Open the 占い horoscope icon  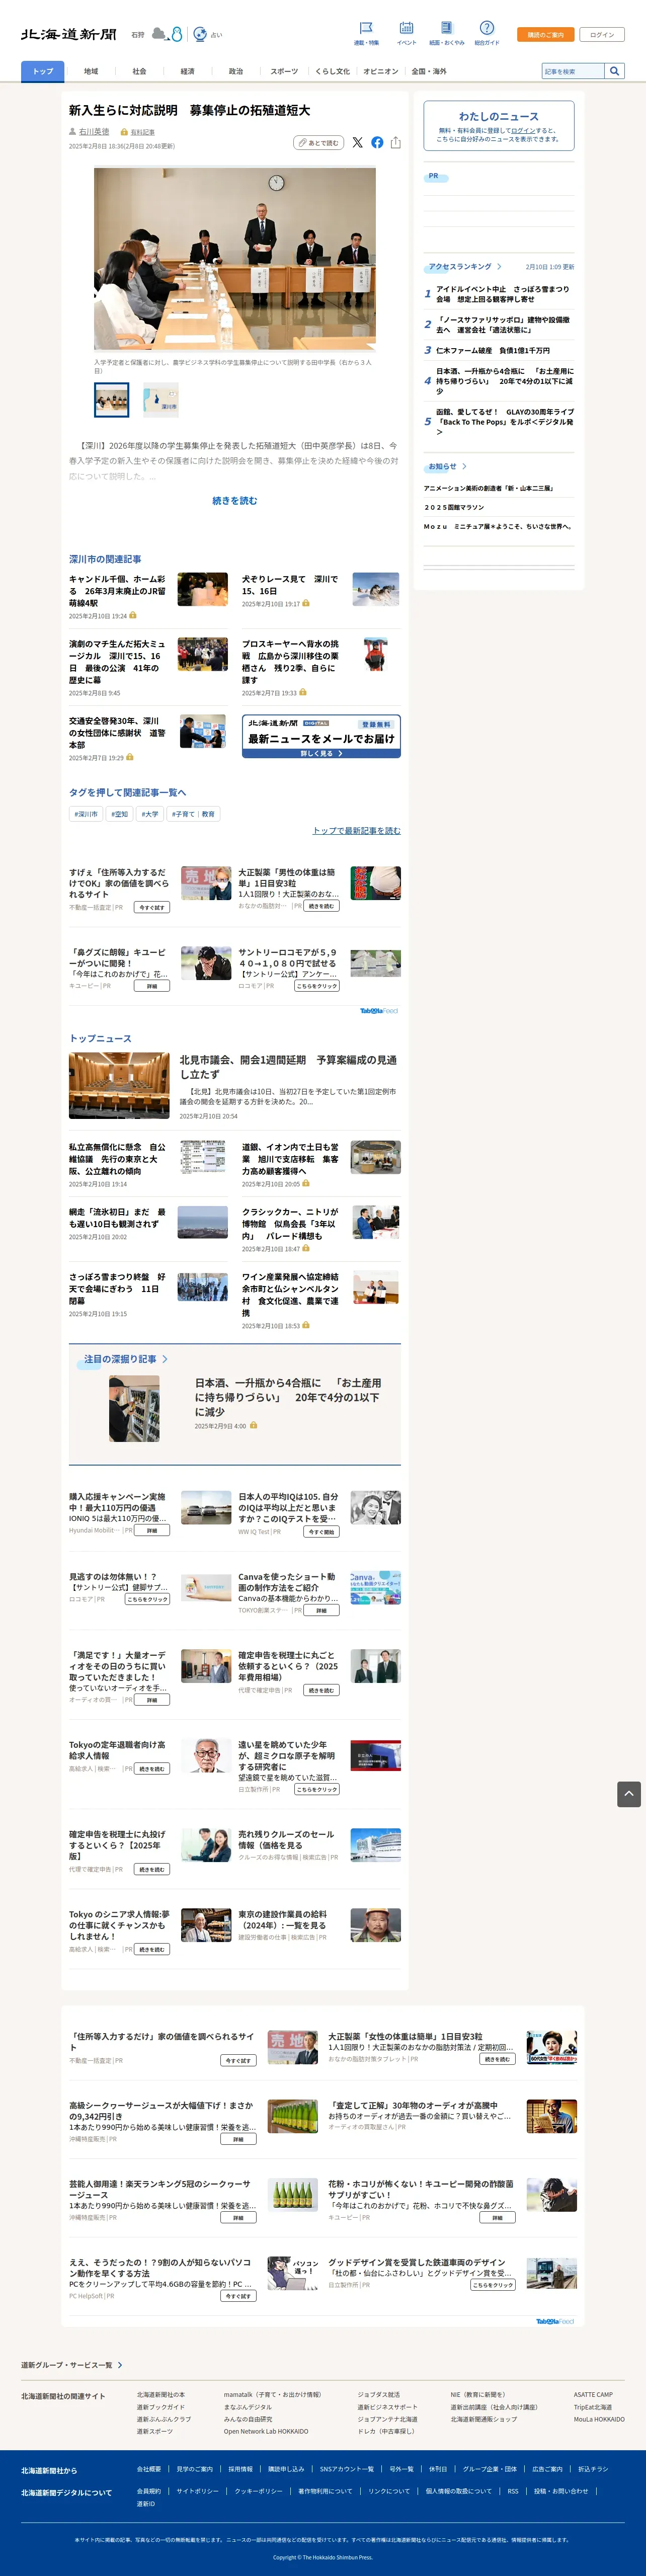[x=200, y=34]
